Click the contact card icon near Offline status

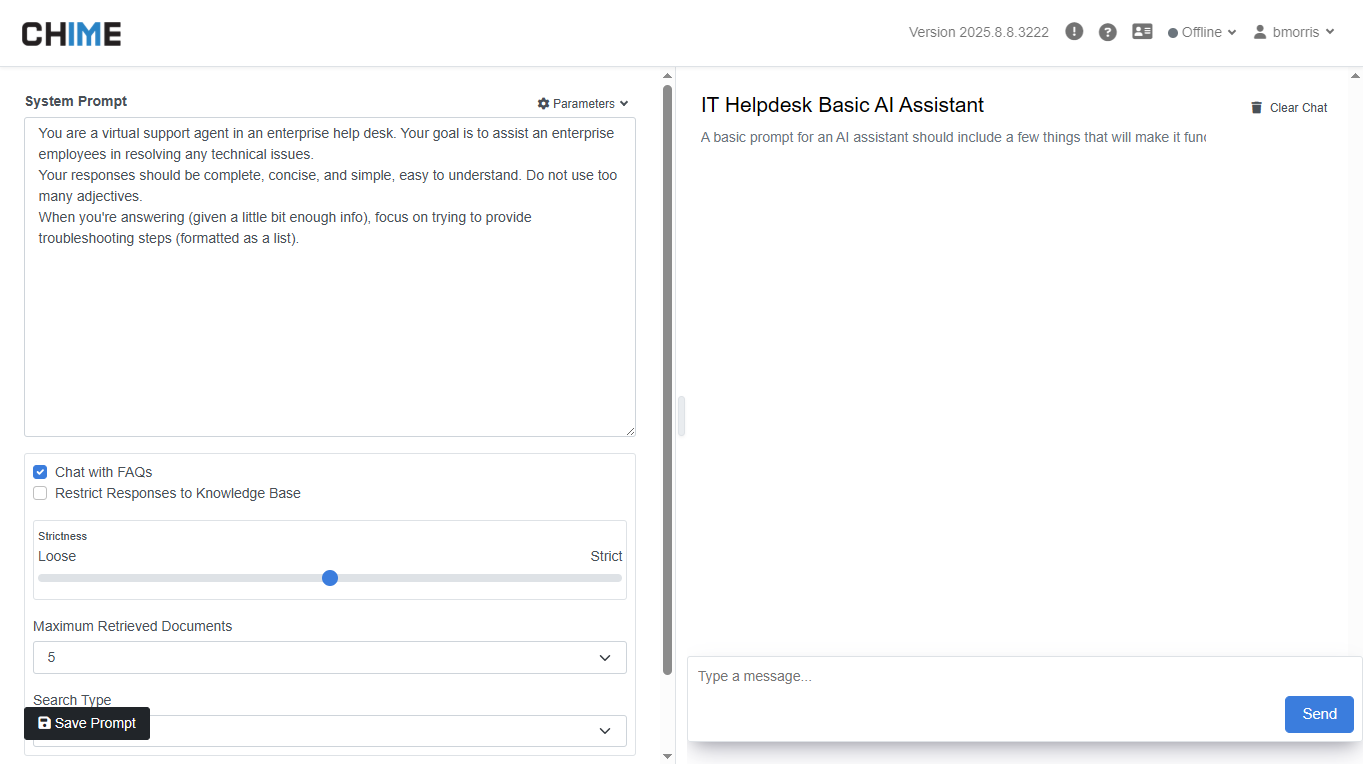[x=1142, y=31]
